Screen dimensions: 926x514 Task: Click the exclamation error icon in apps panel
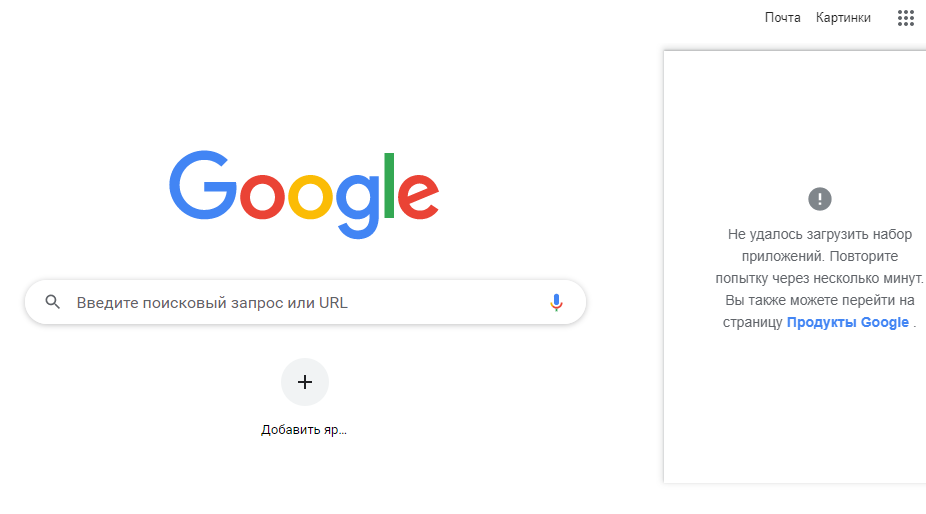[x=820, y=198]
